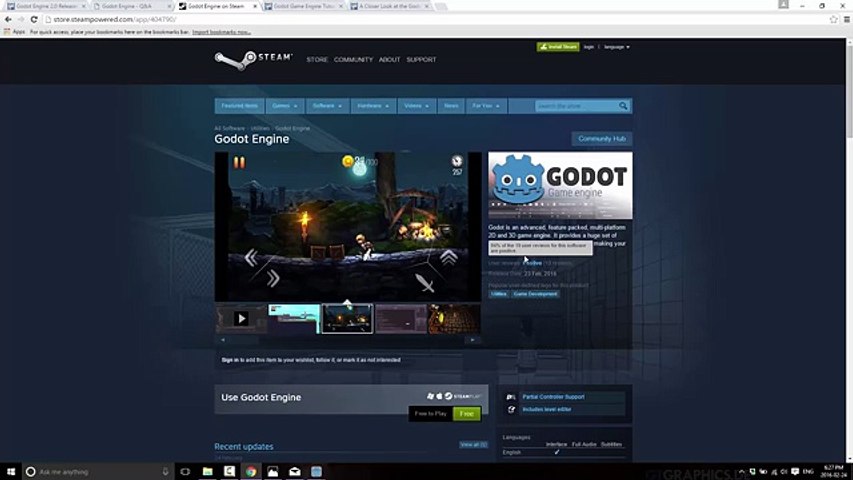Expand the Software store dropdown
The width and height of the screenshot is (853, 480).
coord(327,106)
